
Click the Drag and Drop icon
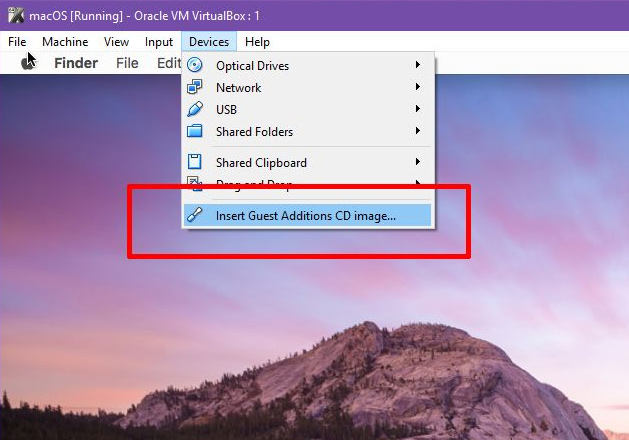[195, 183]
